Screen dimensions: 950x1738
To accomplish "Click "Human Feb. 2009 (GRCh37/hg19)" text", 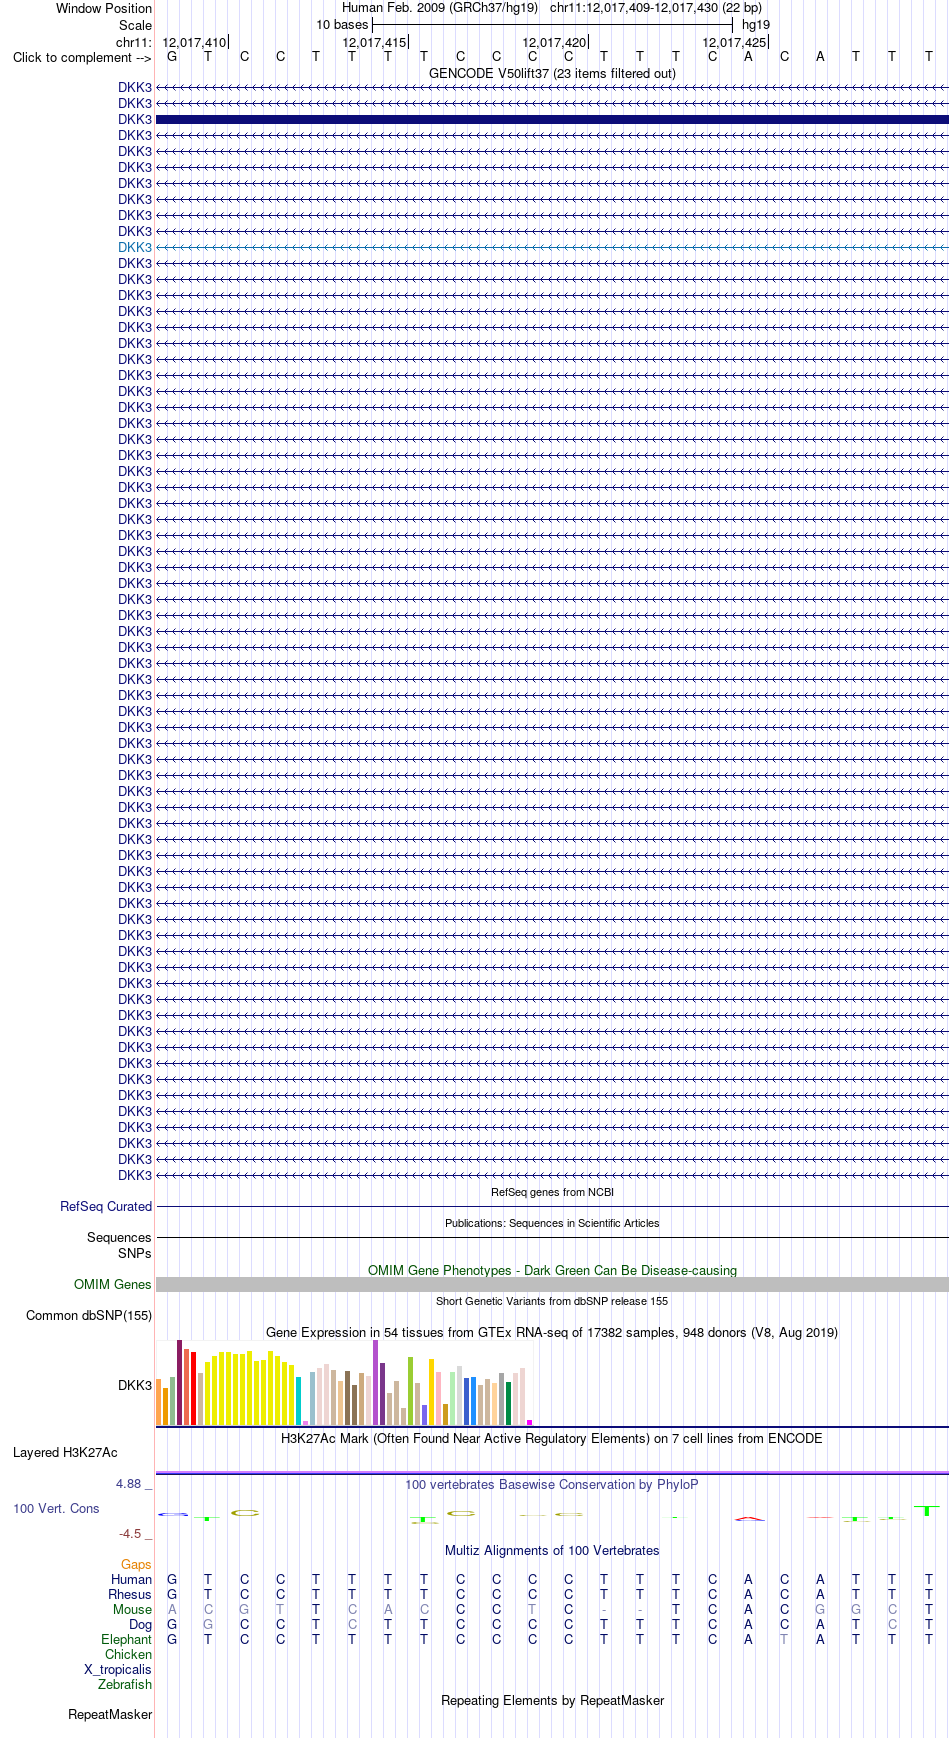I will [440, 7].
